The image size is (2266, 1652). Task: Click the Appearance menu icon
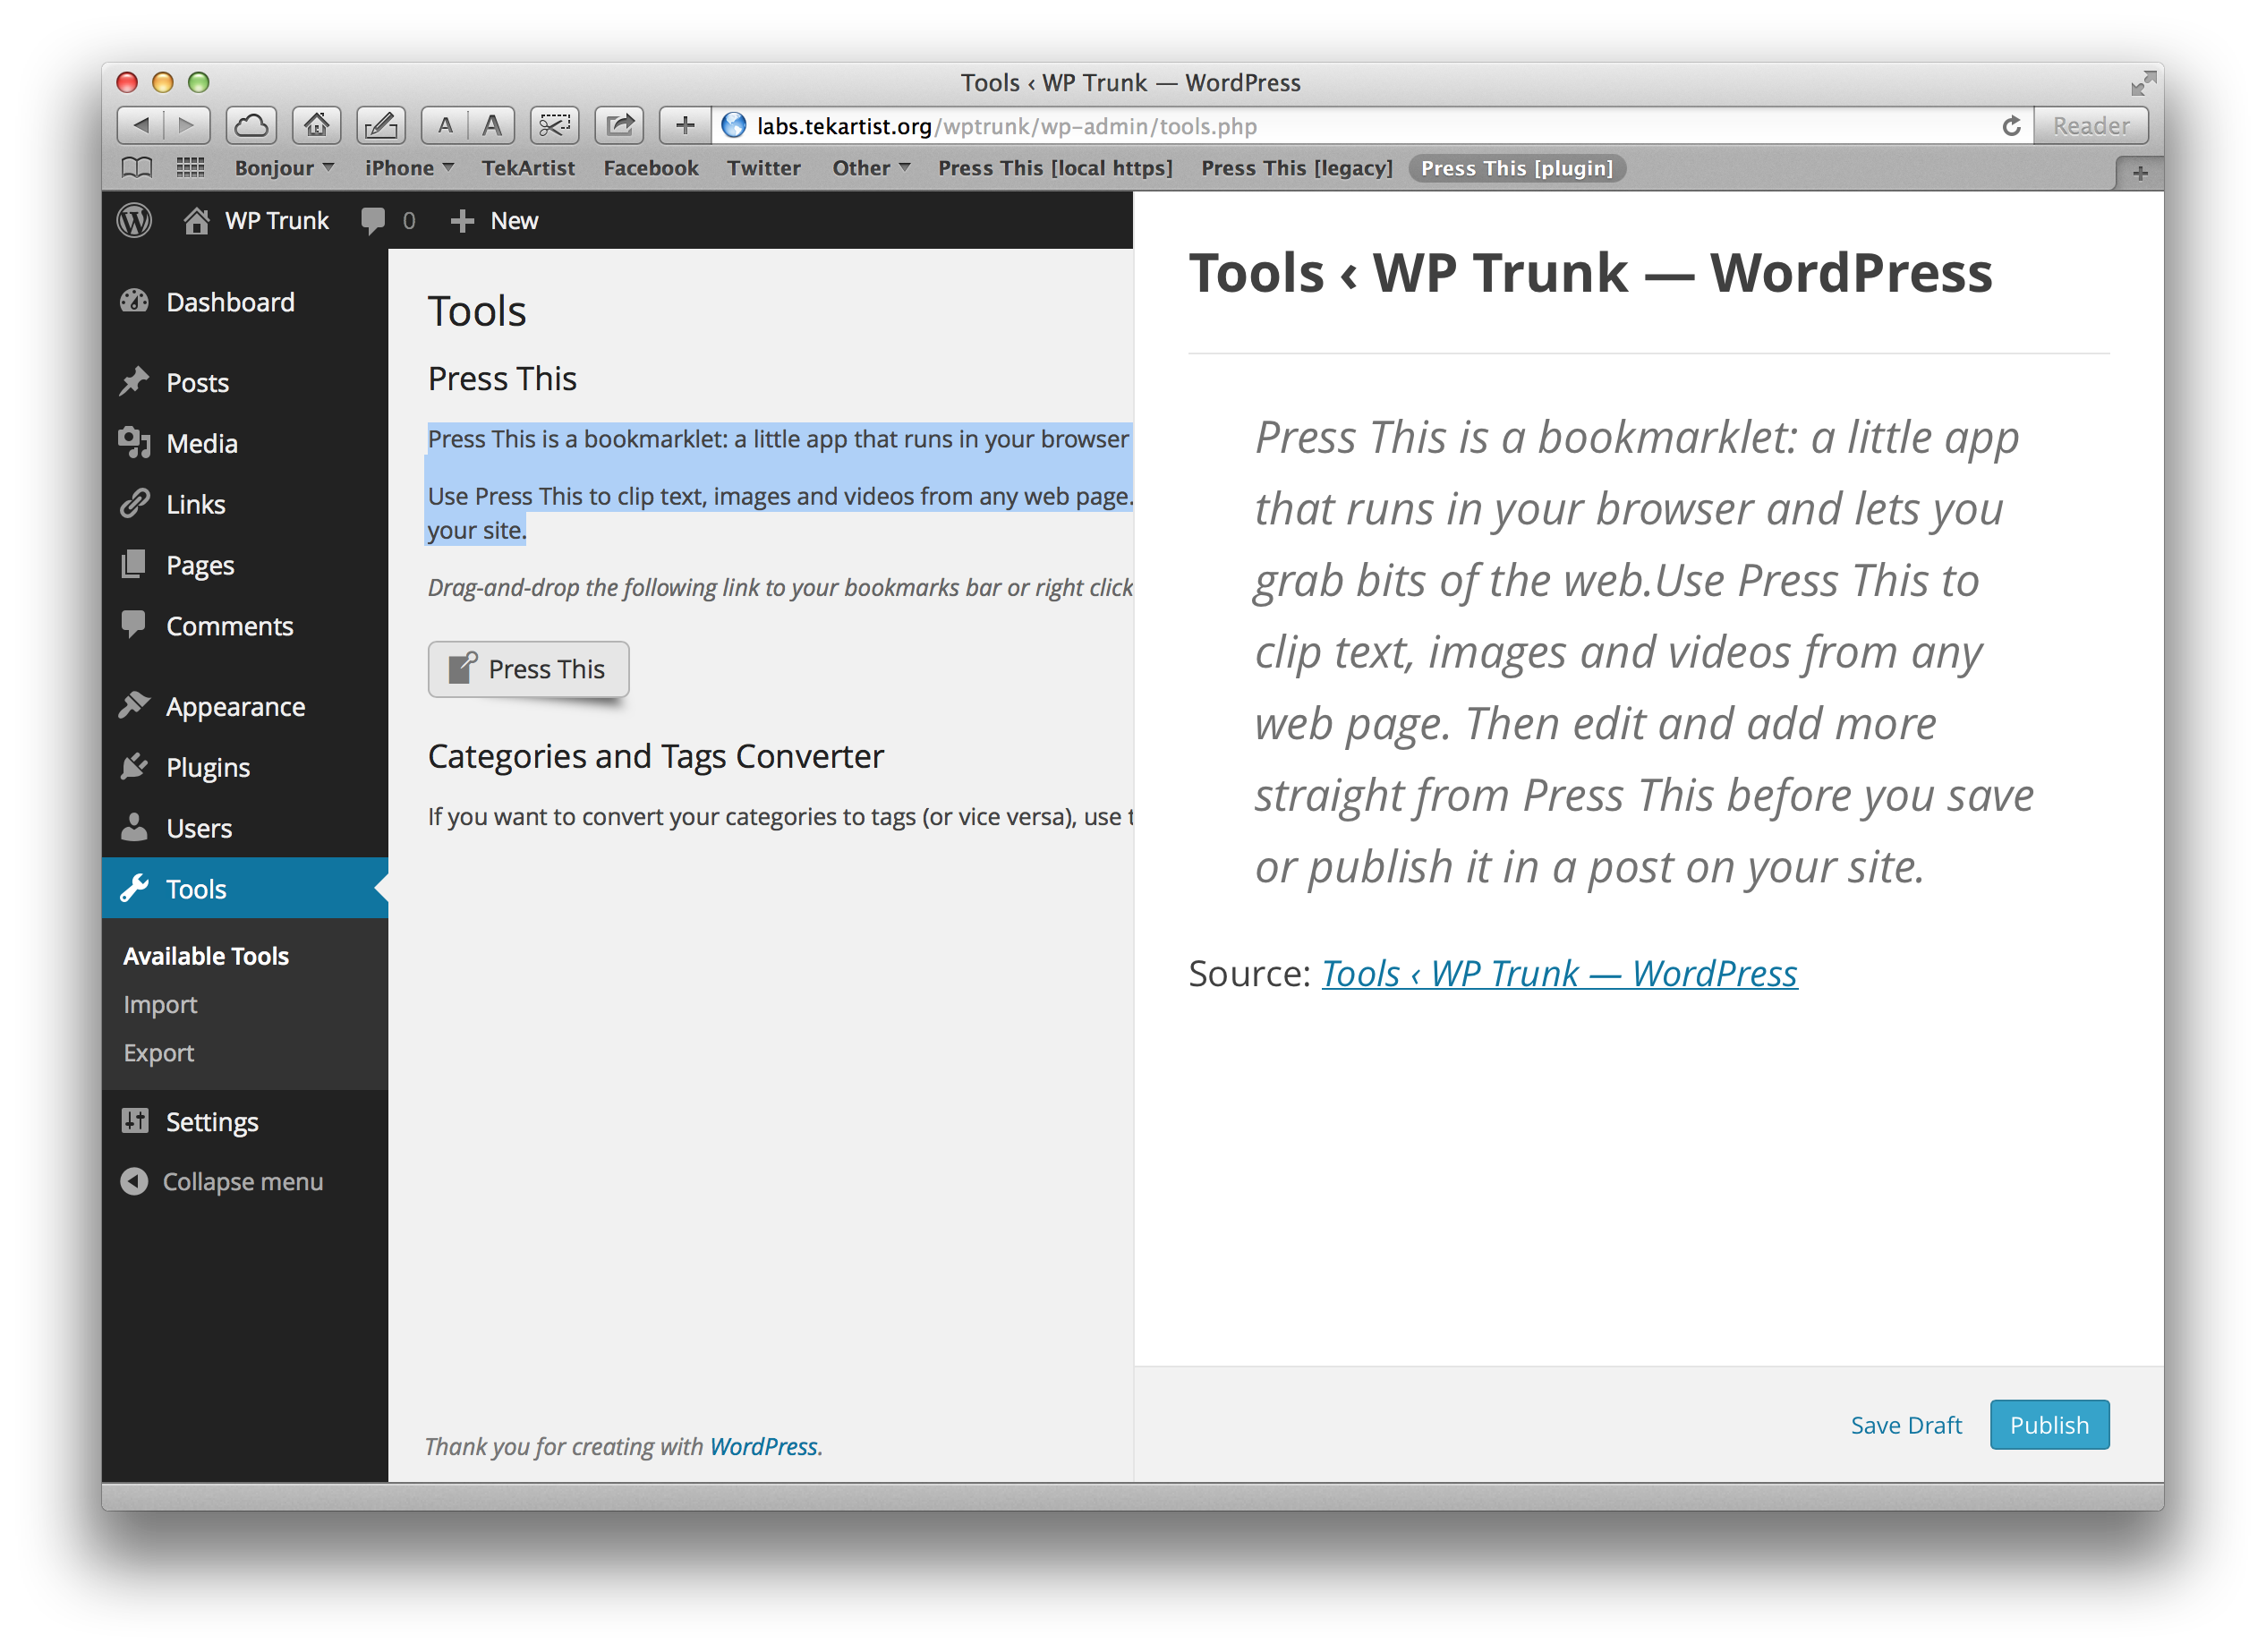coord(137,707)
